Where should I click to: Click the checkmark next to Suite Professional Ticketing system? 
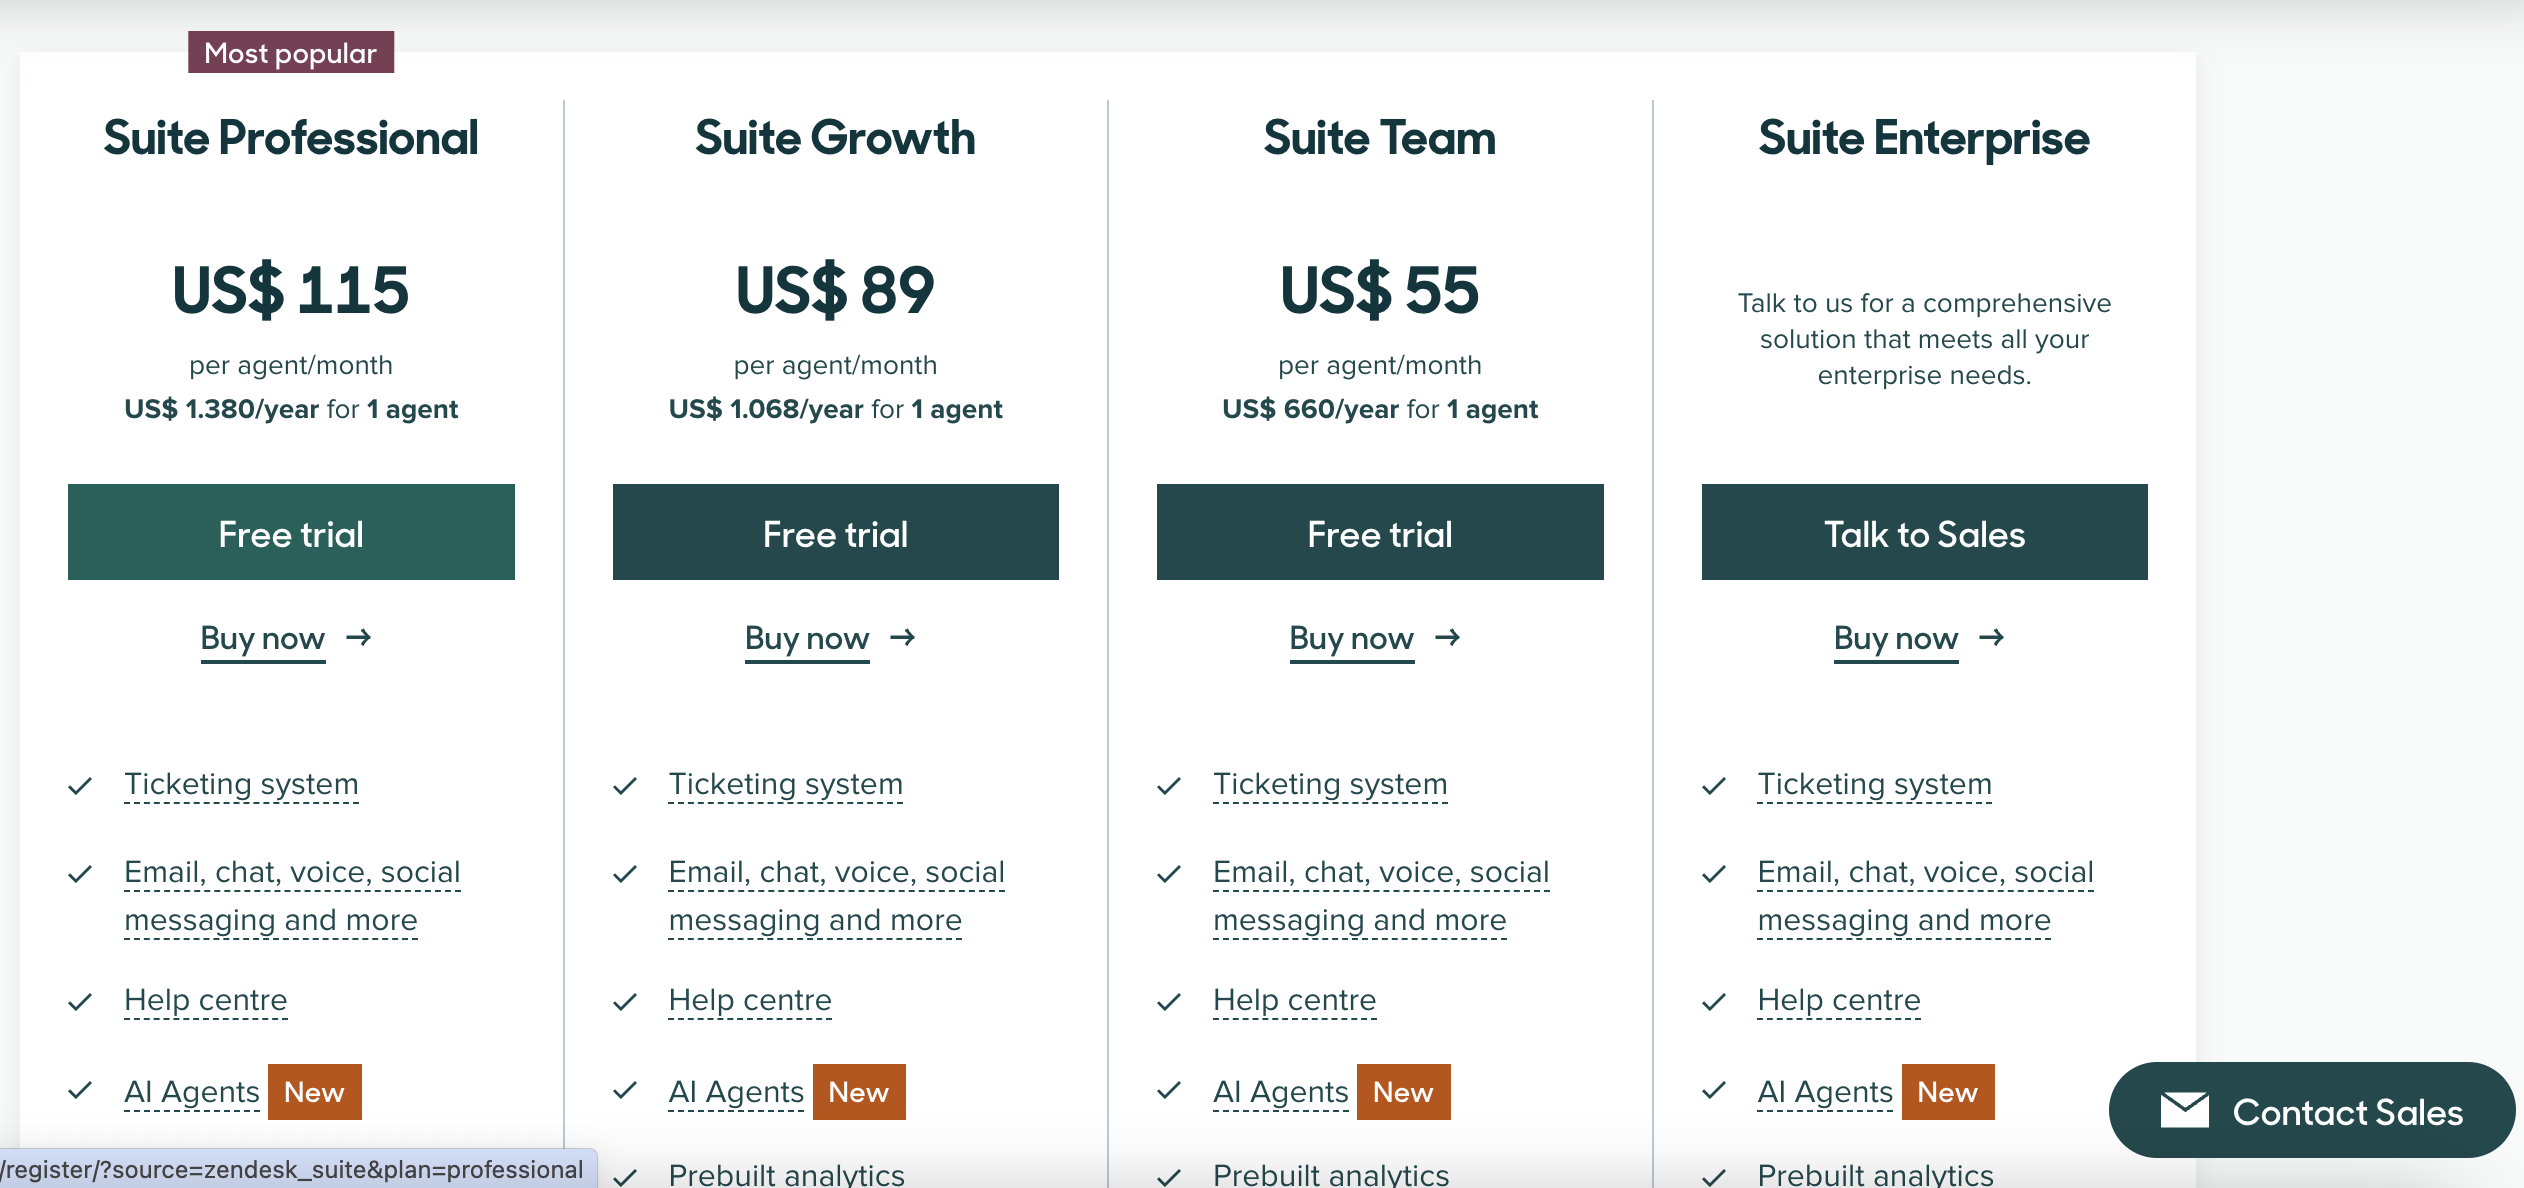click(80, 786)
